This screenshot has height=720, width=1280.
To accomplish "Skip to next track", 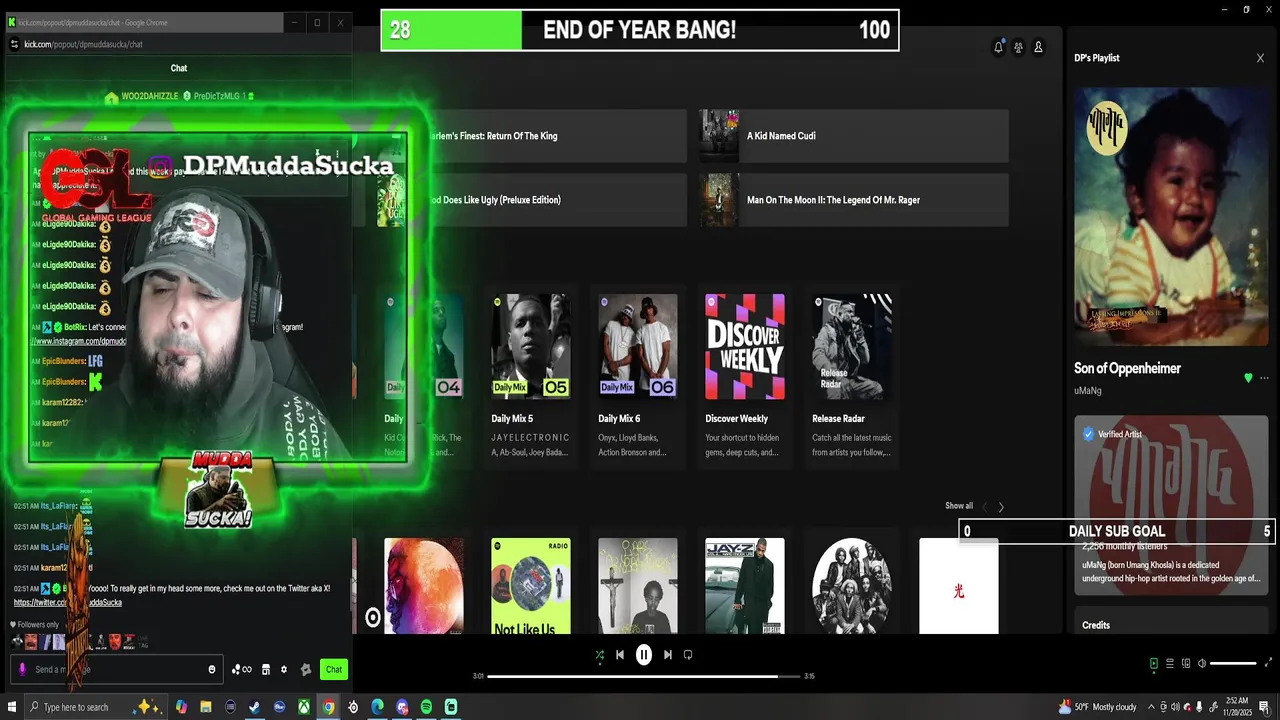I will [x=668, y=655].
